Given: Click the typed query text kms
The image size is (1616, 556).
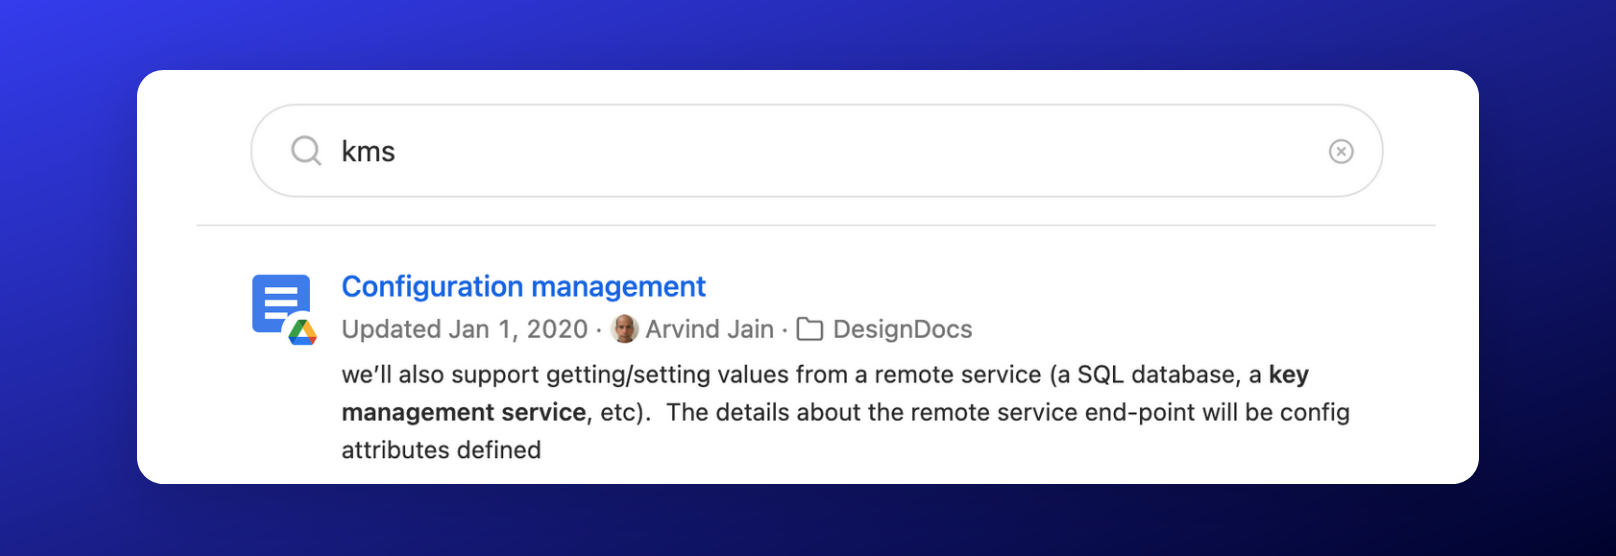Looking at the screenshot, I should coord(368,152).
